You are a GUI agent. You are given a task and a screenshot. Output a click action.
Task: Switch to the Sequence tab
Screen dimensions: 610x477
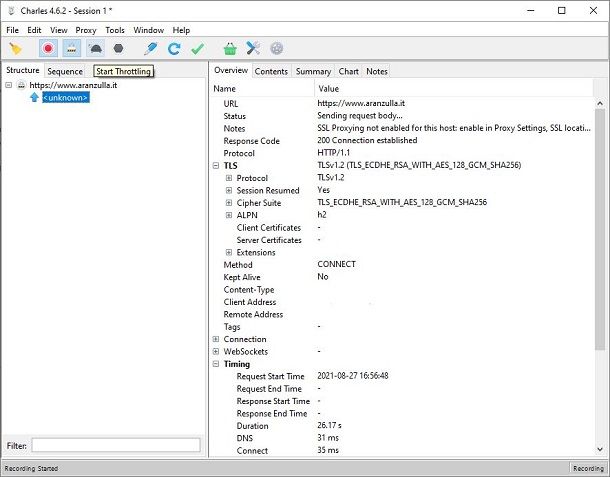click(65, 71)
